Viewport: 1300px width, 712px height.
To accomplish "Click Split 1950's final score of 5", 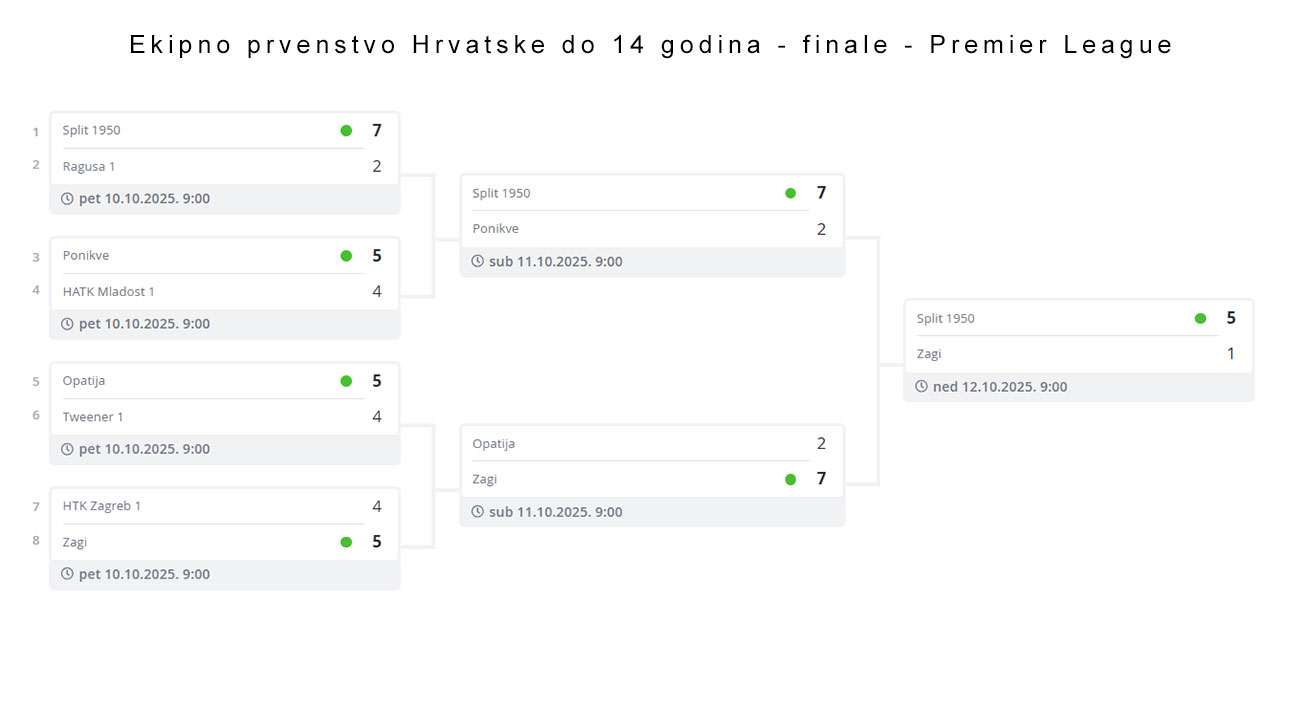I will [x=1231, y=318].
